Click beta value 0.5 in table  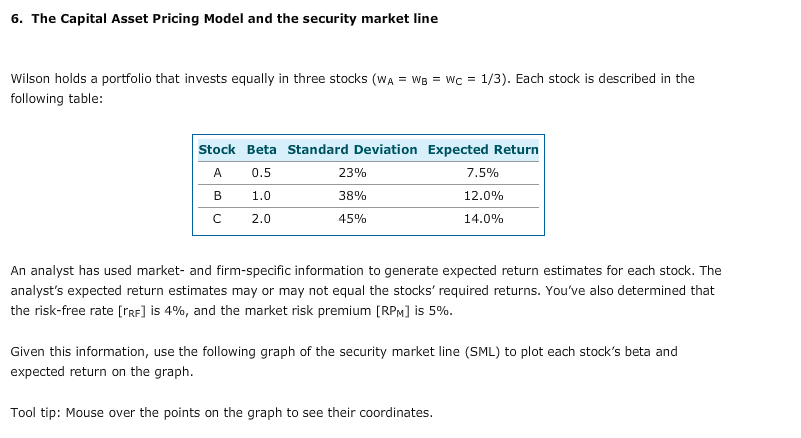point(261,173)
